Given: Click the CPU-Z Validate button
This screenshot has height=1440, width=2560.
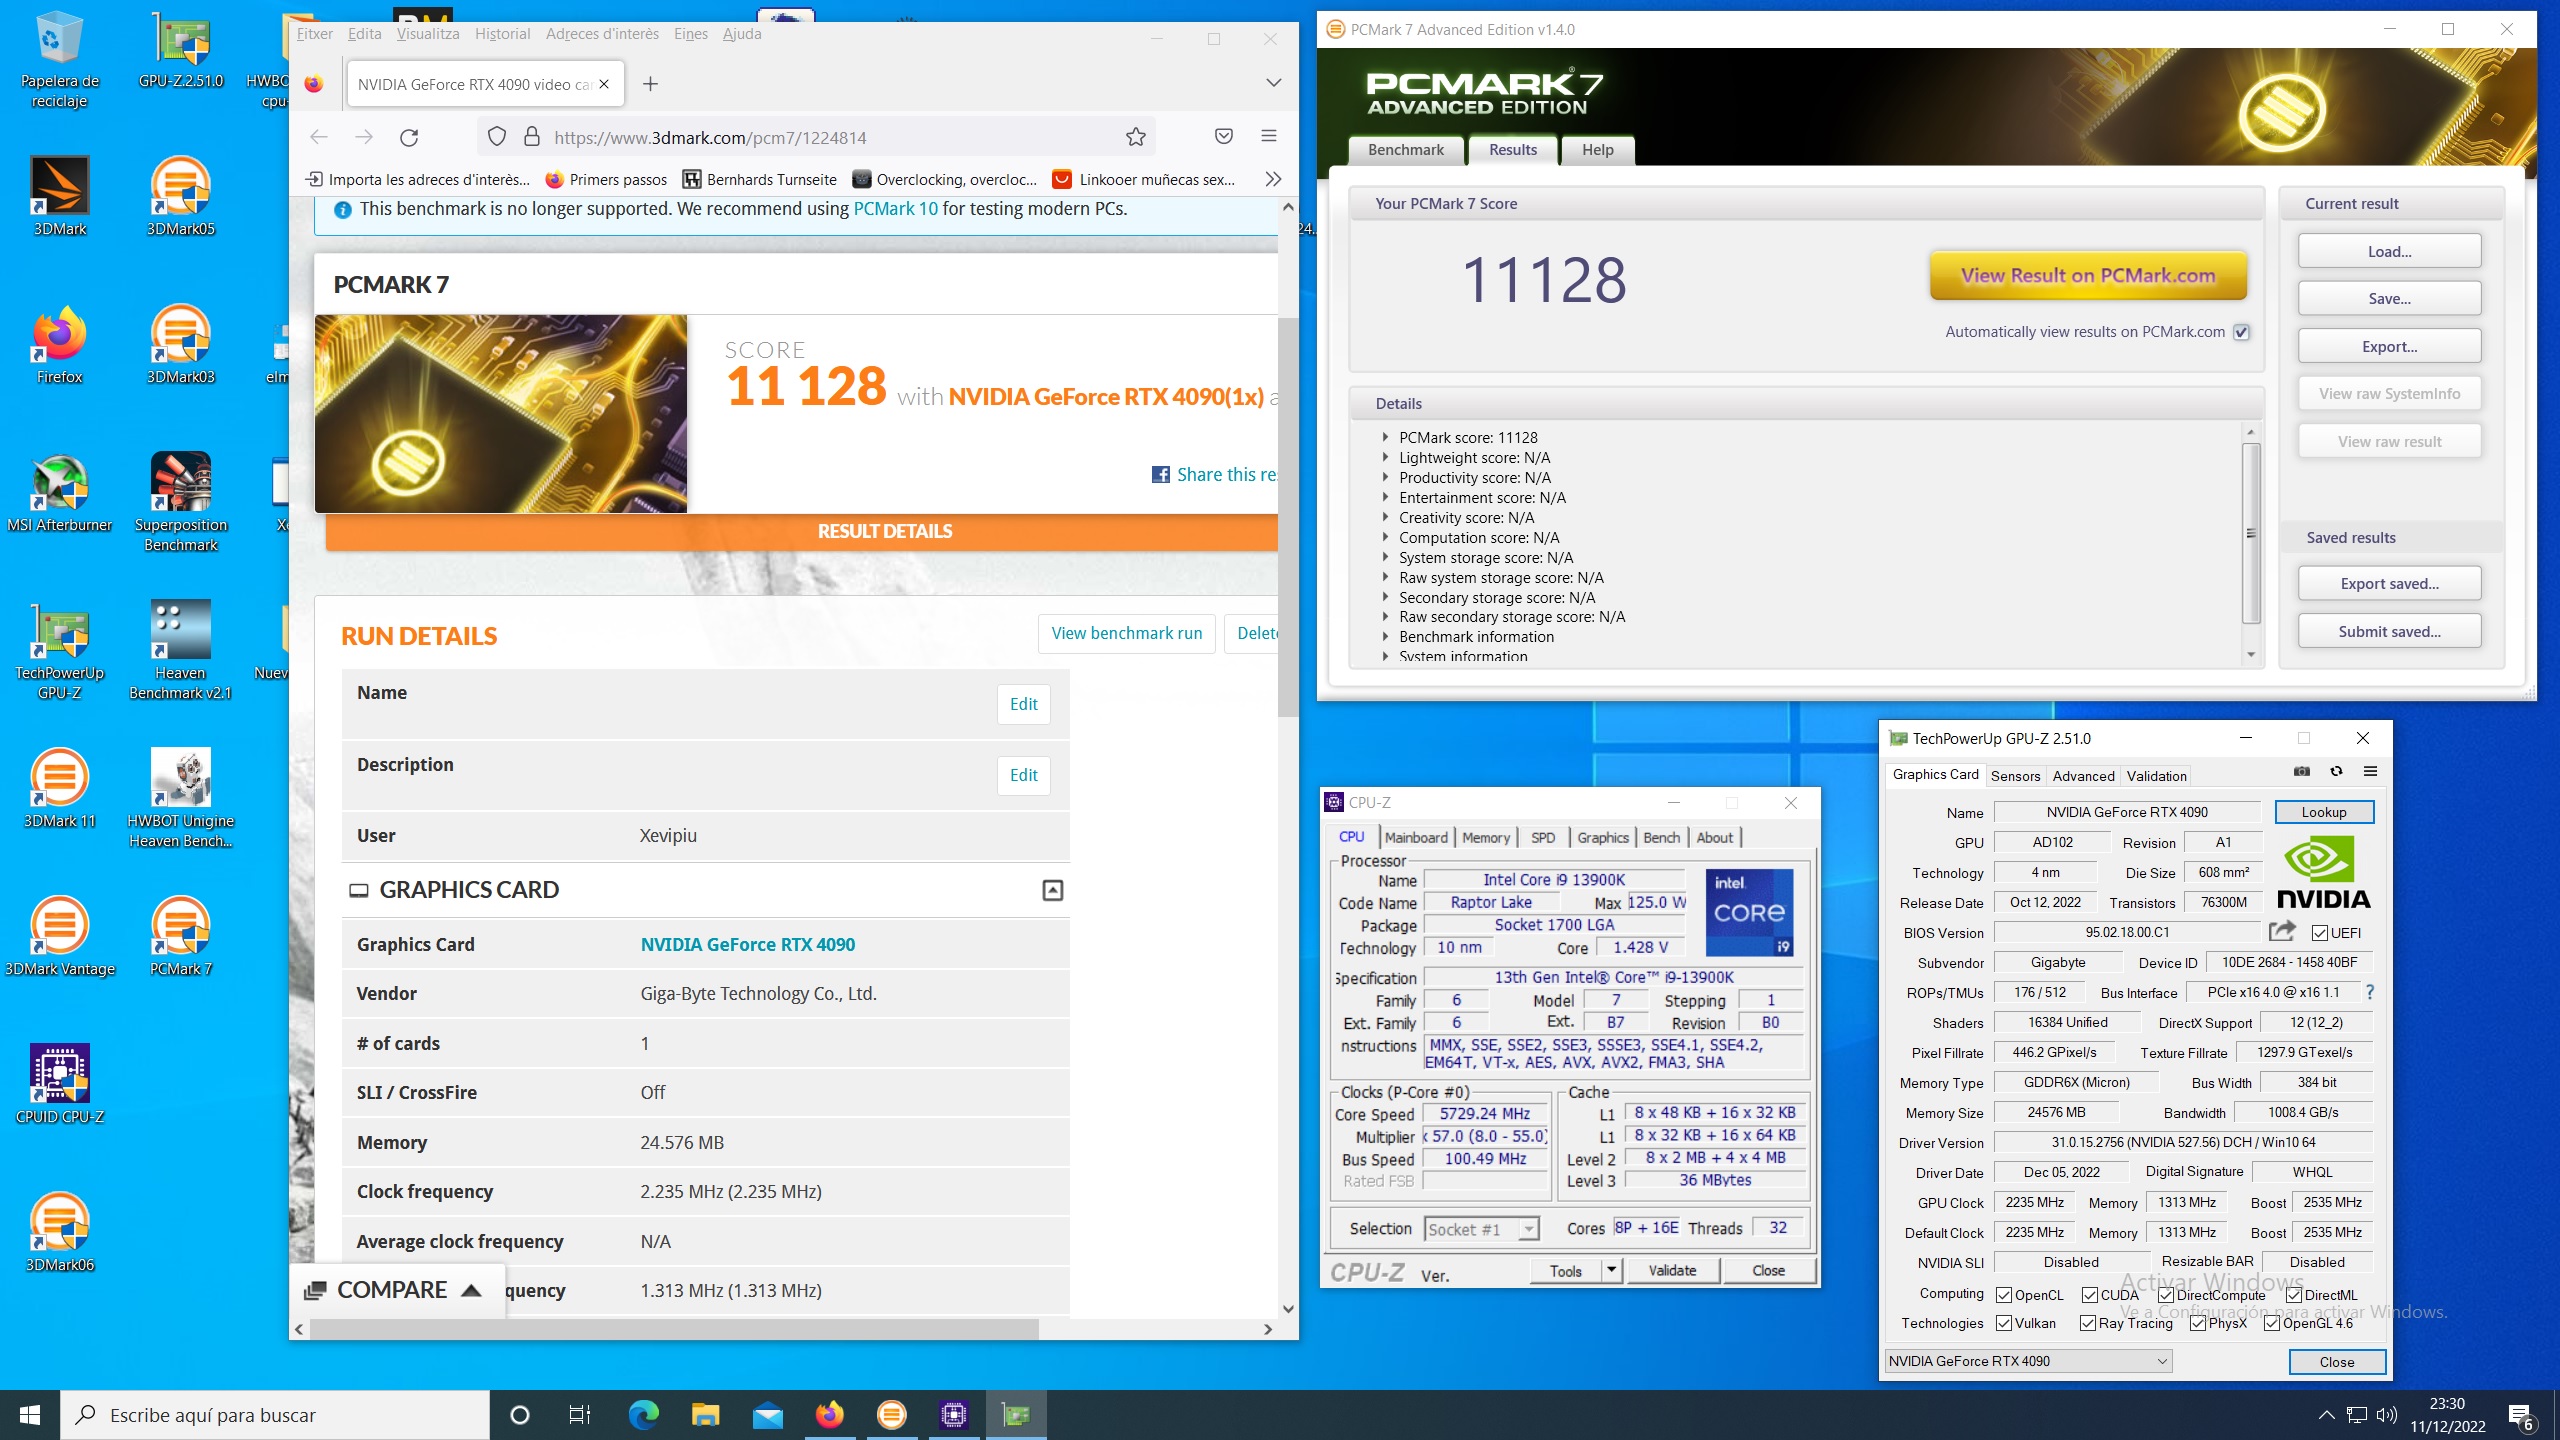Looking at the screenshot, I should click(x=1672, y=1270).
